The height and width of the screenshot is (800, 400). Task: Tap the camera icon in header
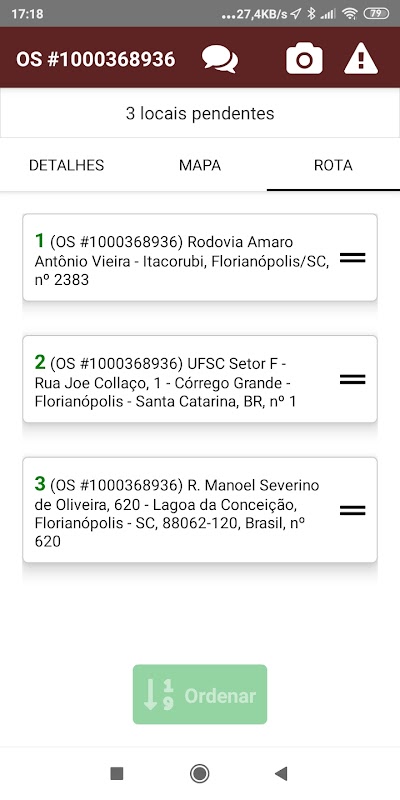point(304,59)
